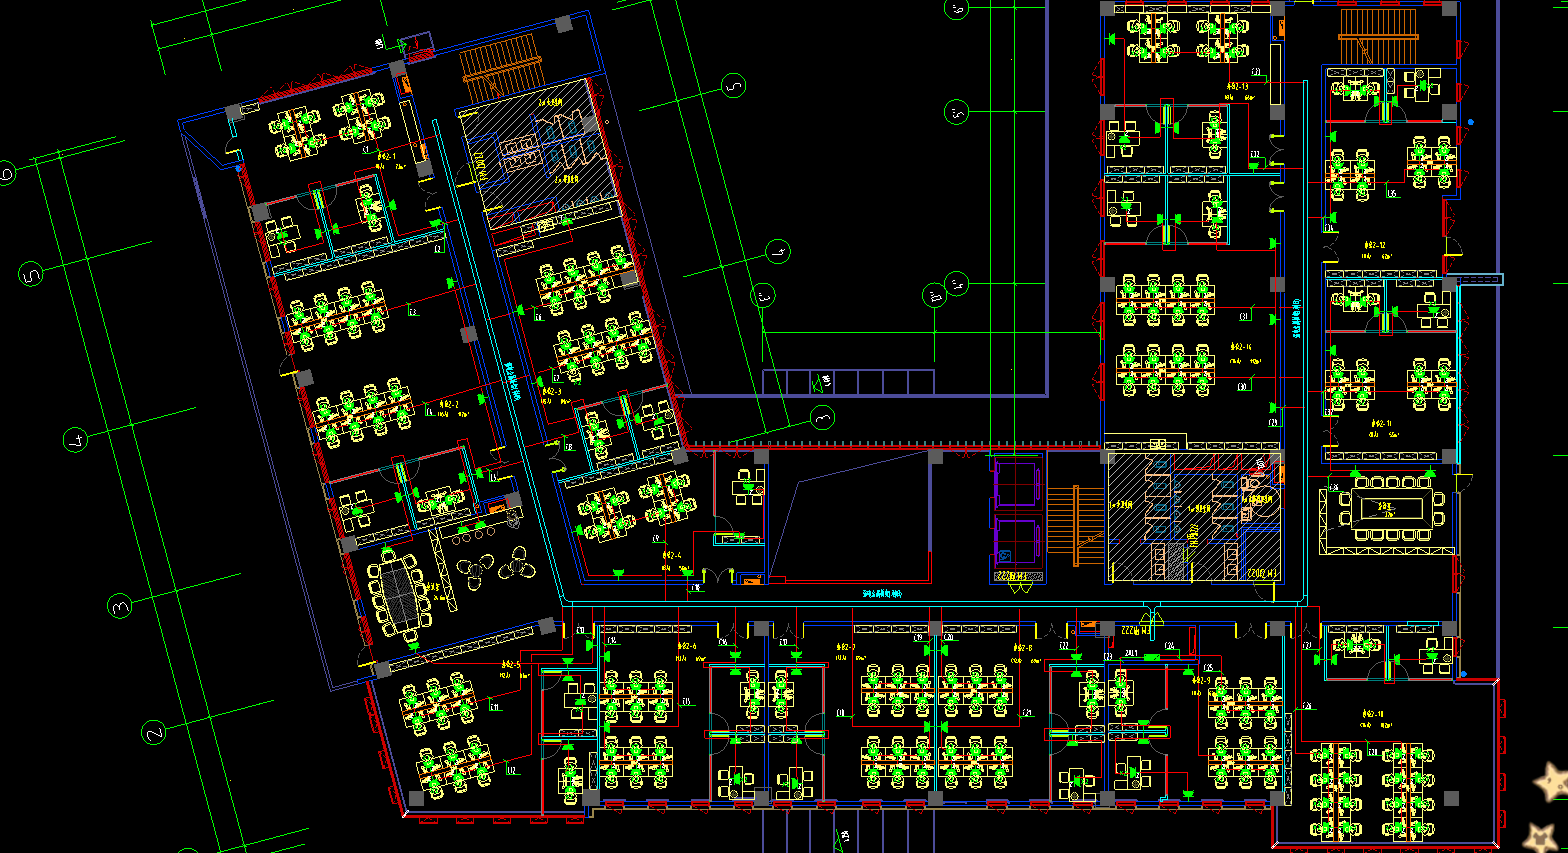Viewport: 1568px width, 853px height.
Task: Select the orange staircase in the angled left wing
Action: coord(501,68)
